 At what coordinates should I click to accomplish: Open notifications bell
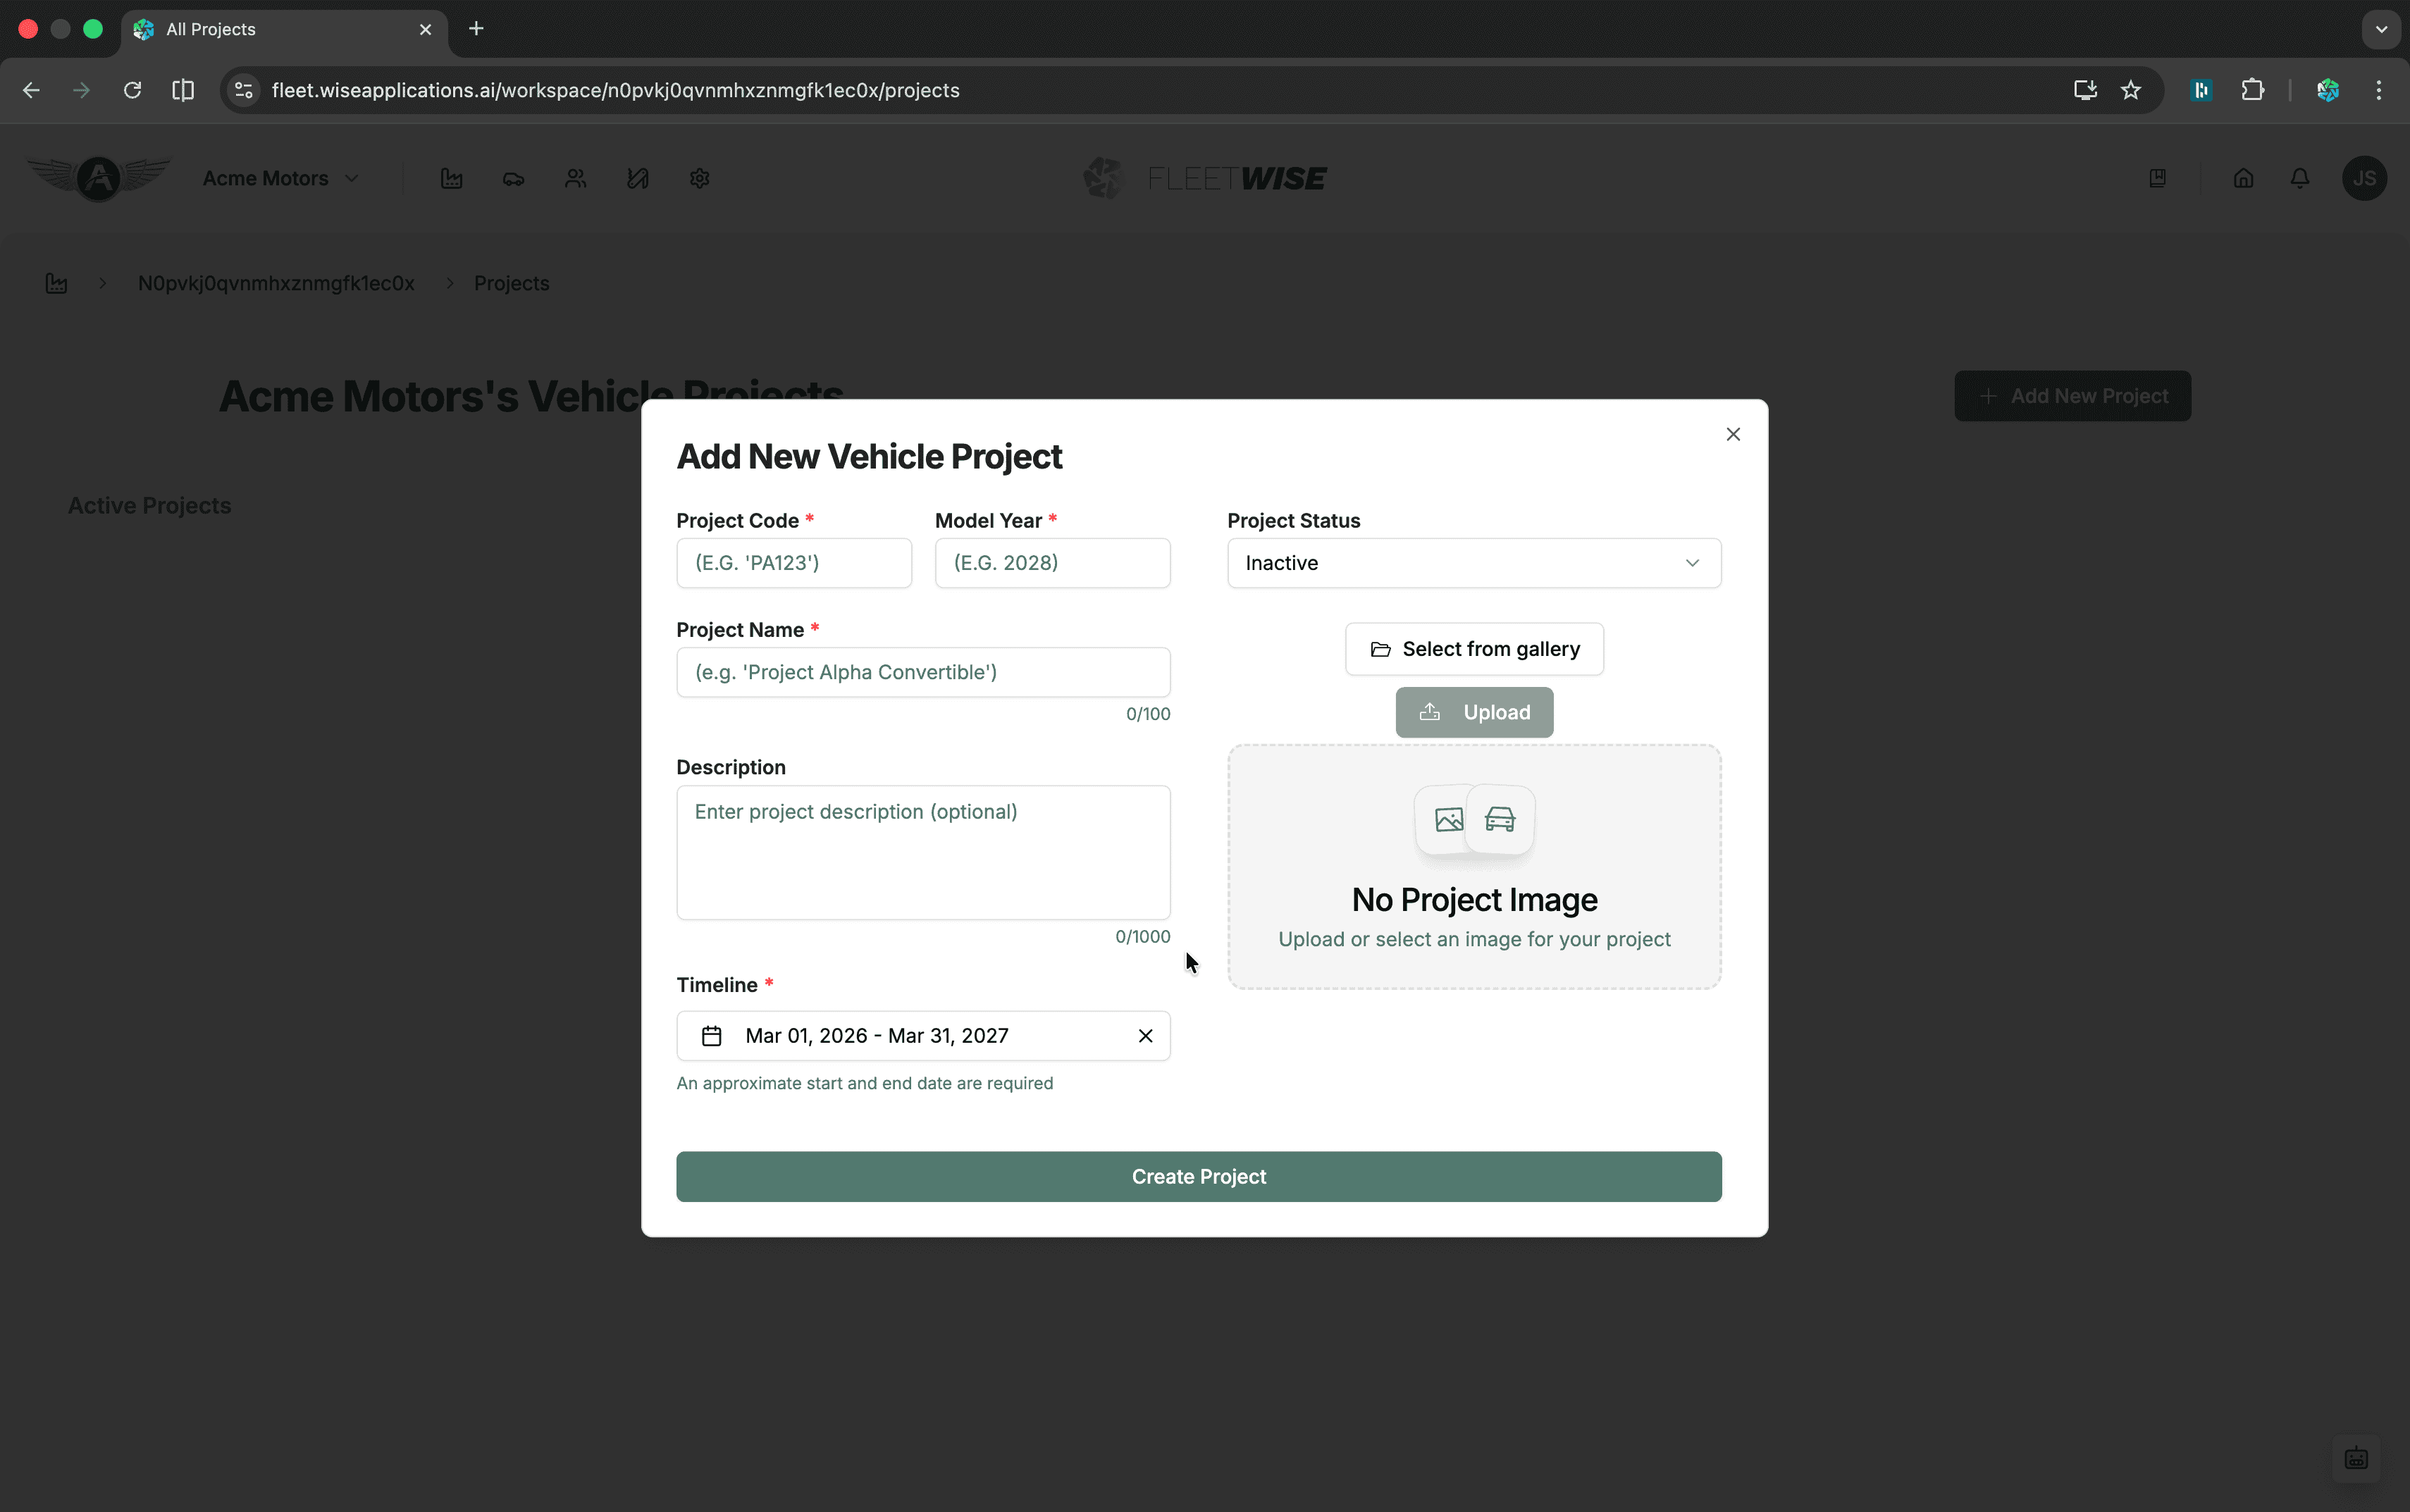[x=2300, y=178]
